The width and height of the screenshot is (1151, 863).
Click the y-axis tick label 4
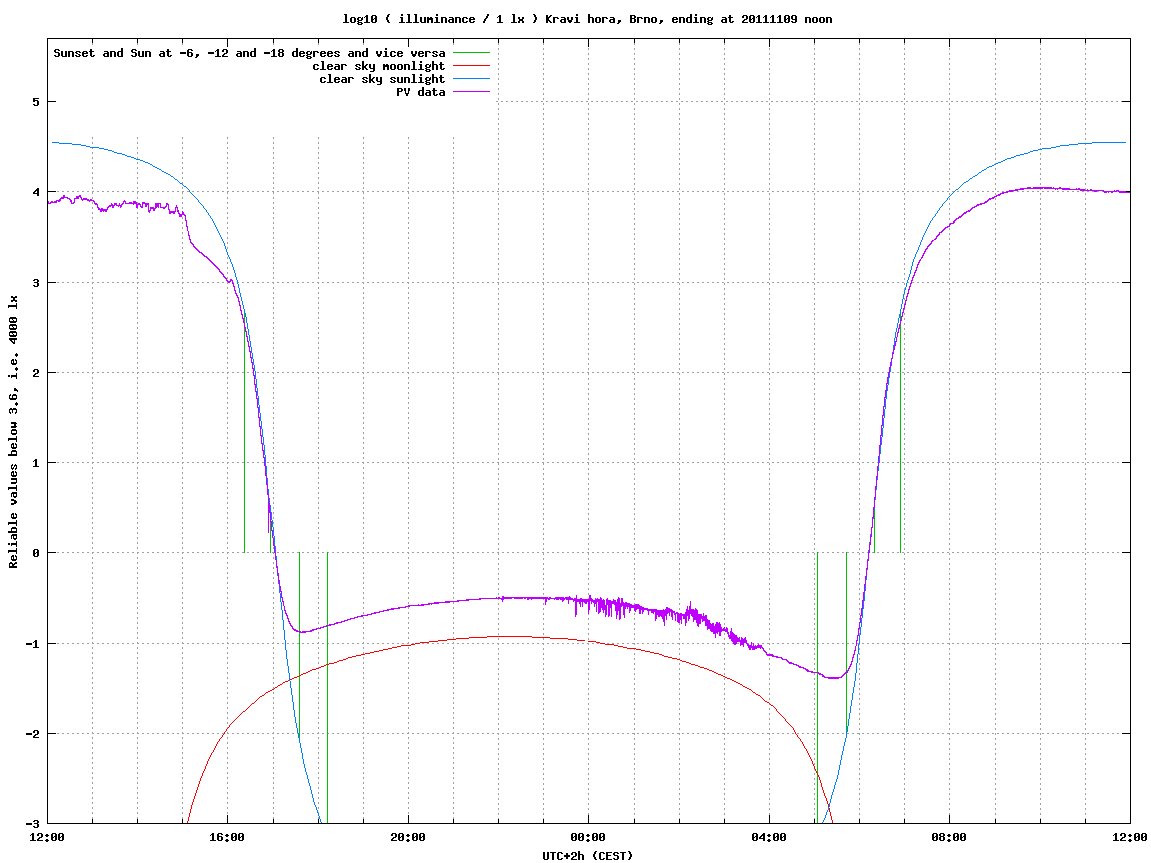click(35, 192)
